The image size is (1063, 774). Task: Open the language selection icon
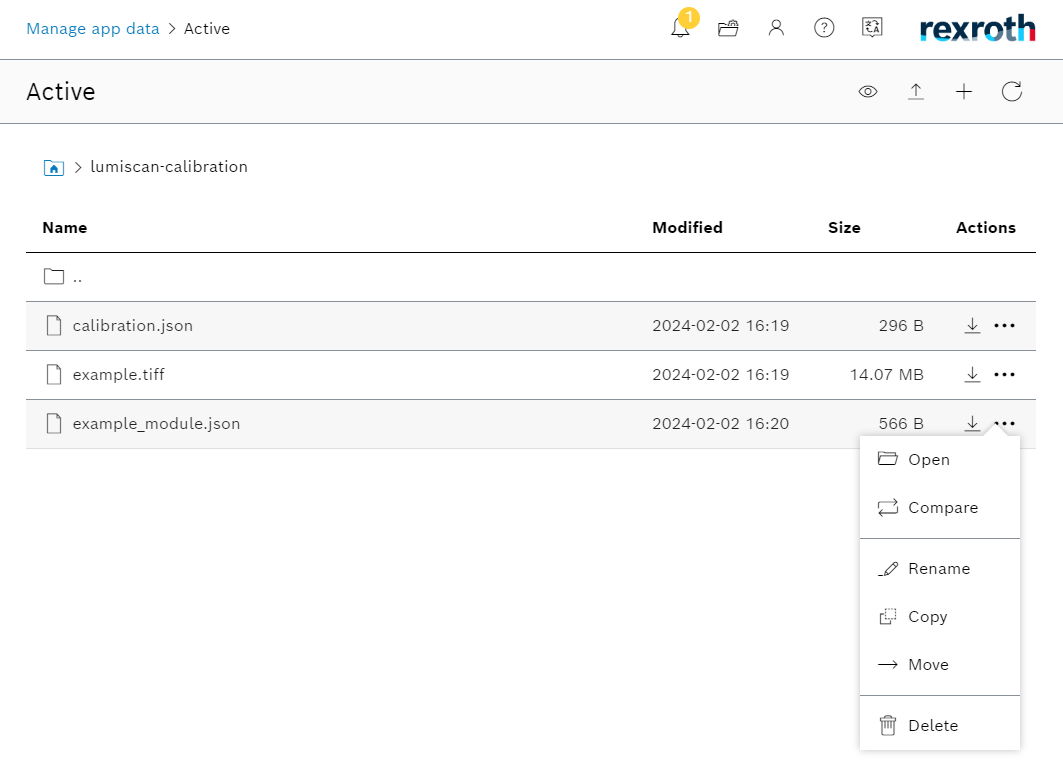[872, 28]
